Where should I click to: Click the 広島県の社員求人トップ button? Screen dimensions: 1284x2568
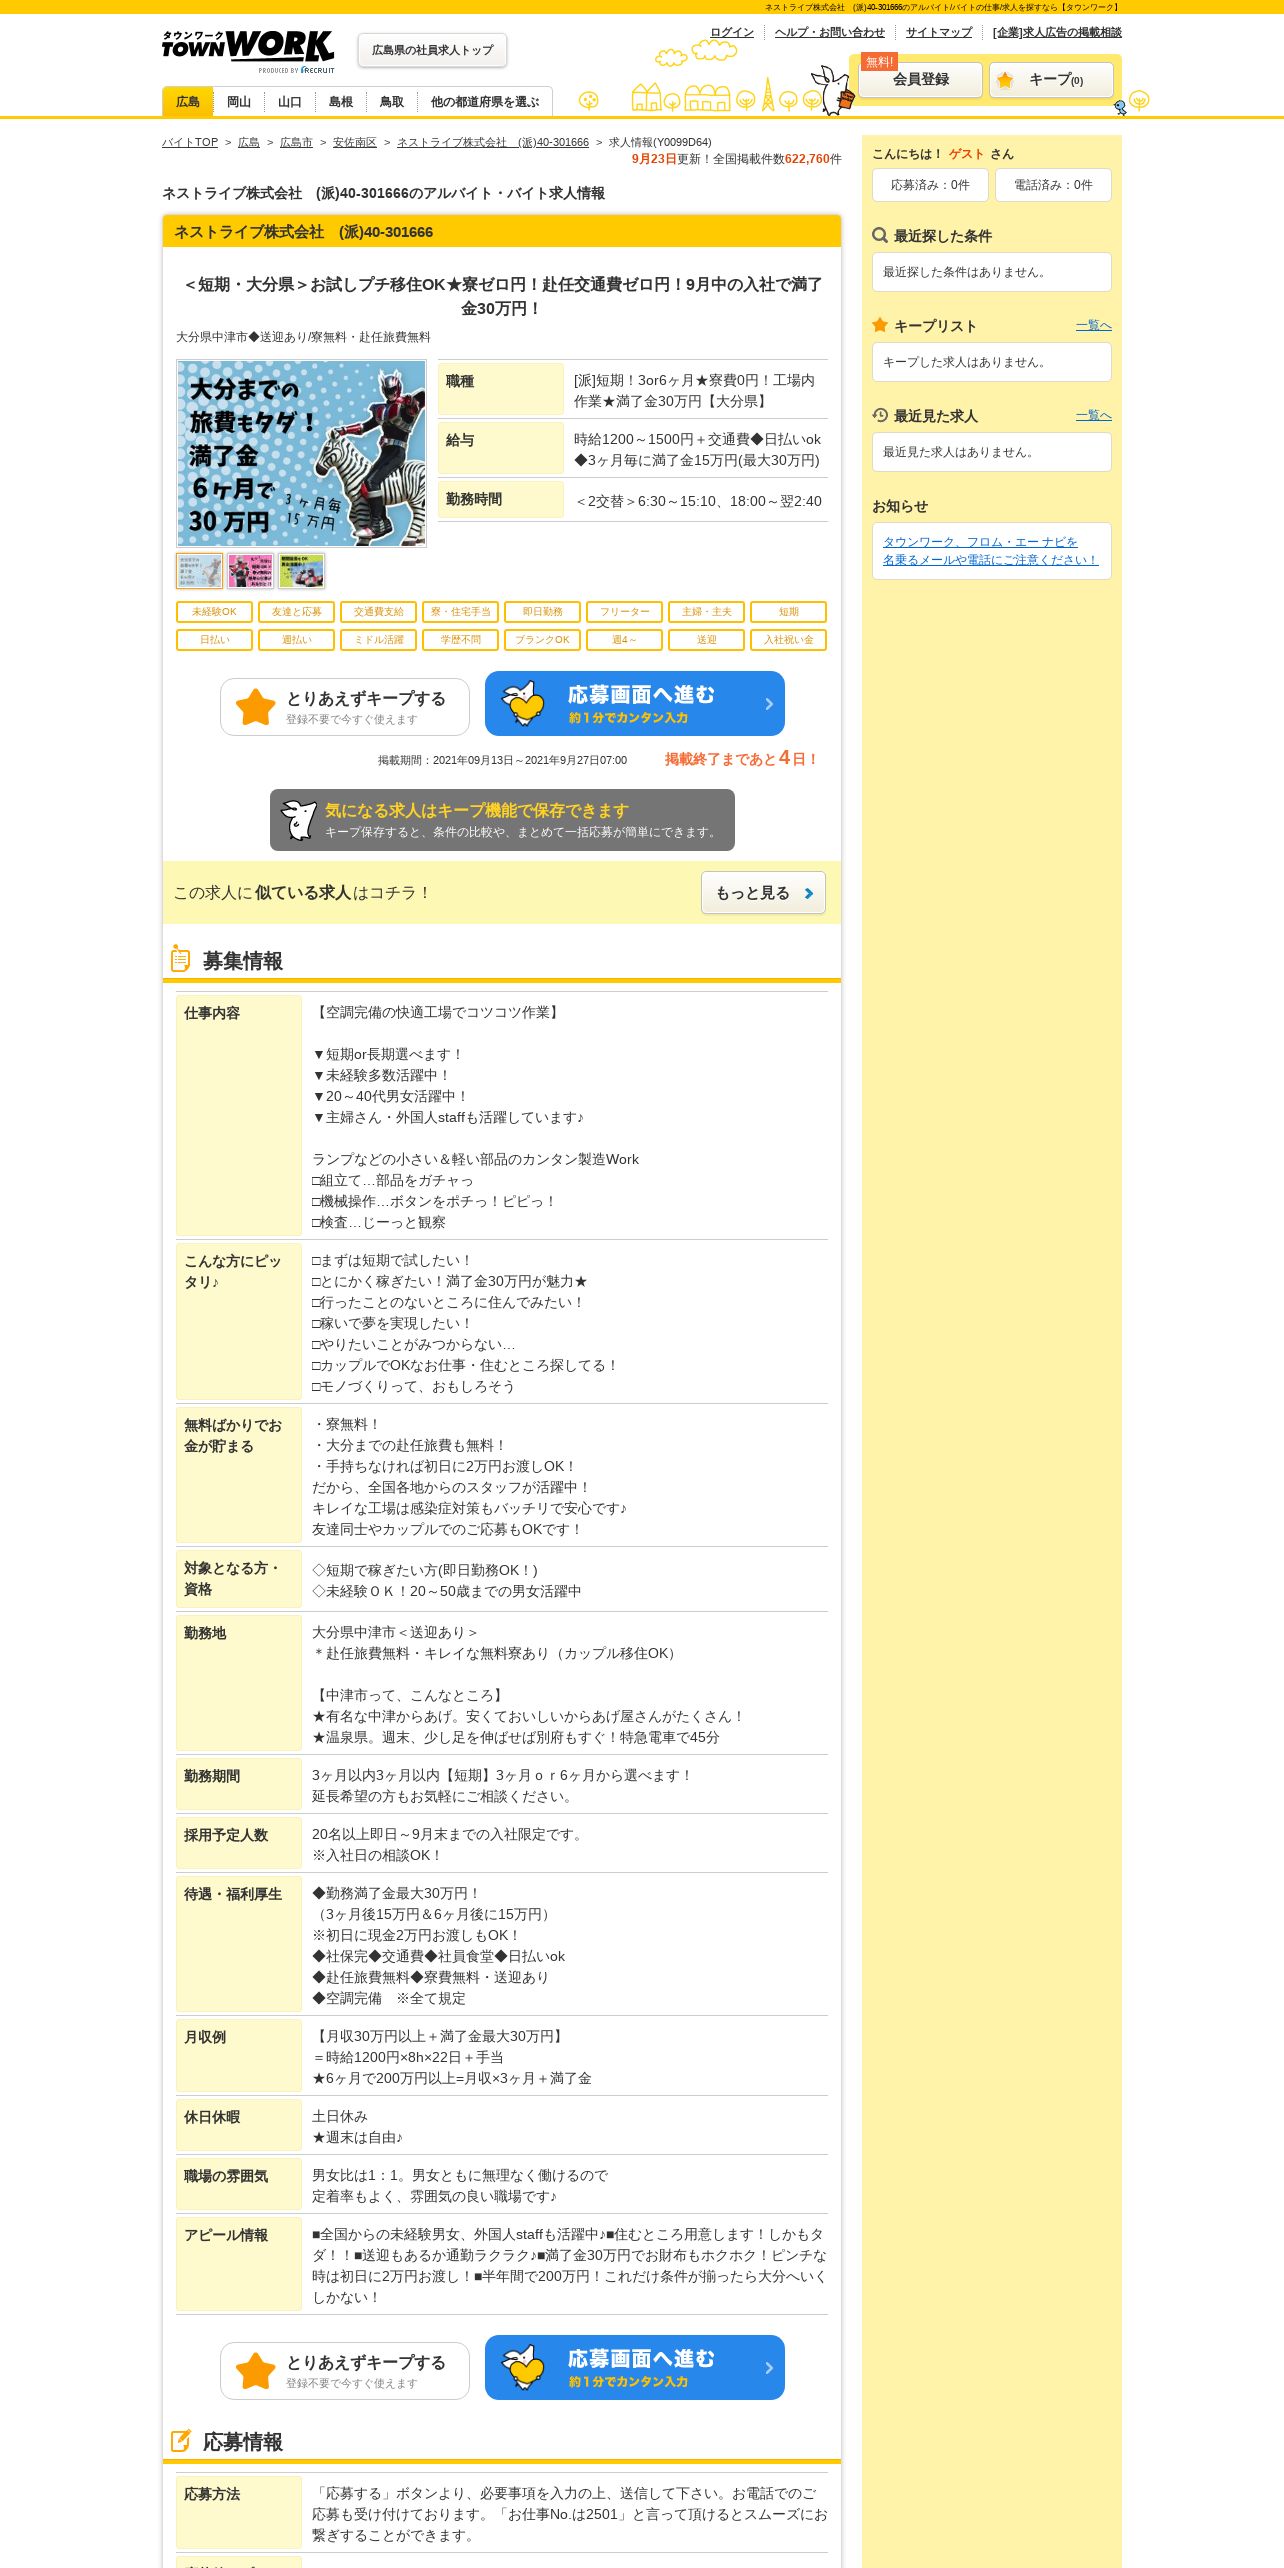coord(432,50)
